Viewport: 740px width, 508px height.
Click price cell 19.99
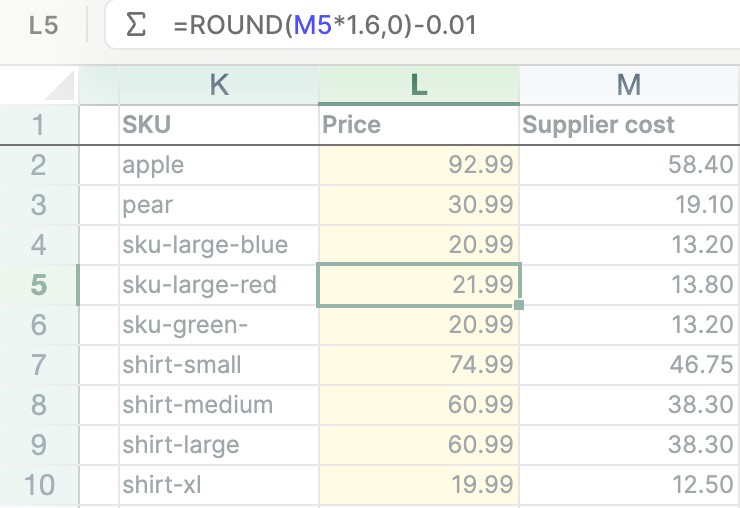pos(419,485)
